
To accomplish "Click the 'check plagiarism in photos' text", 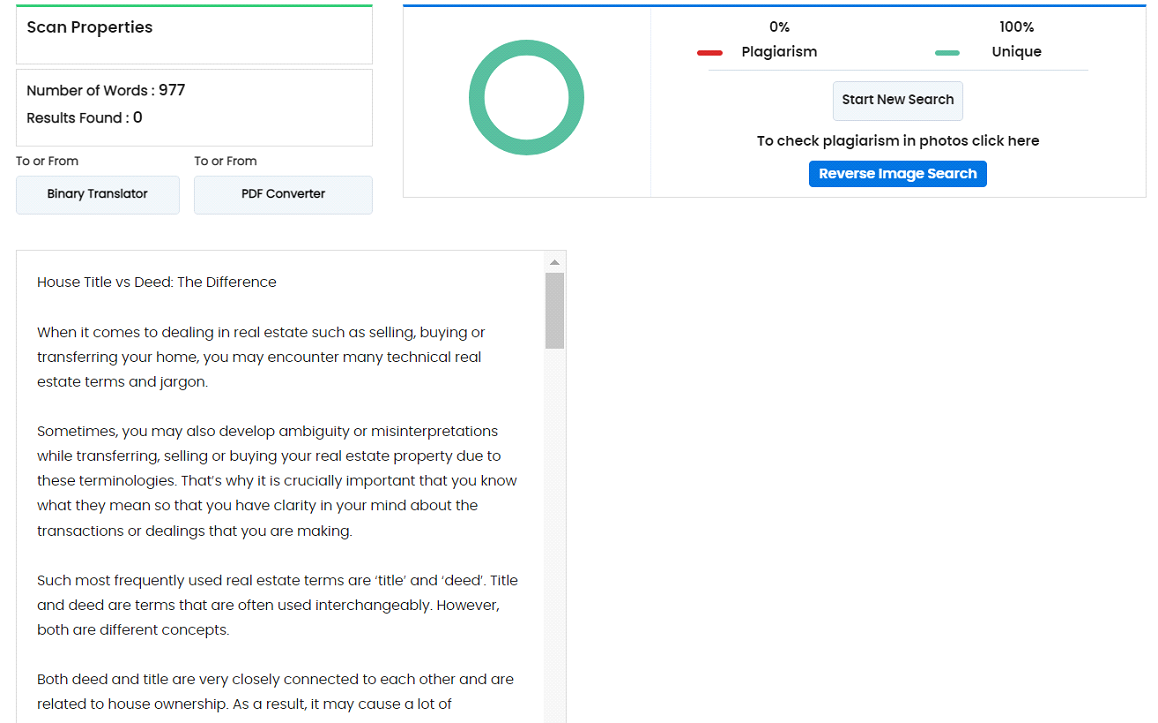I will [897, 141].
